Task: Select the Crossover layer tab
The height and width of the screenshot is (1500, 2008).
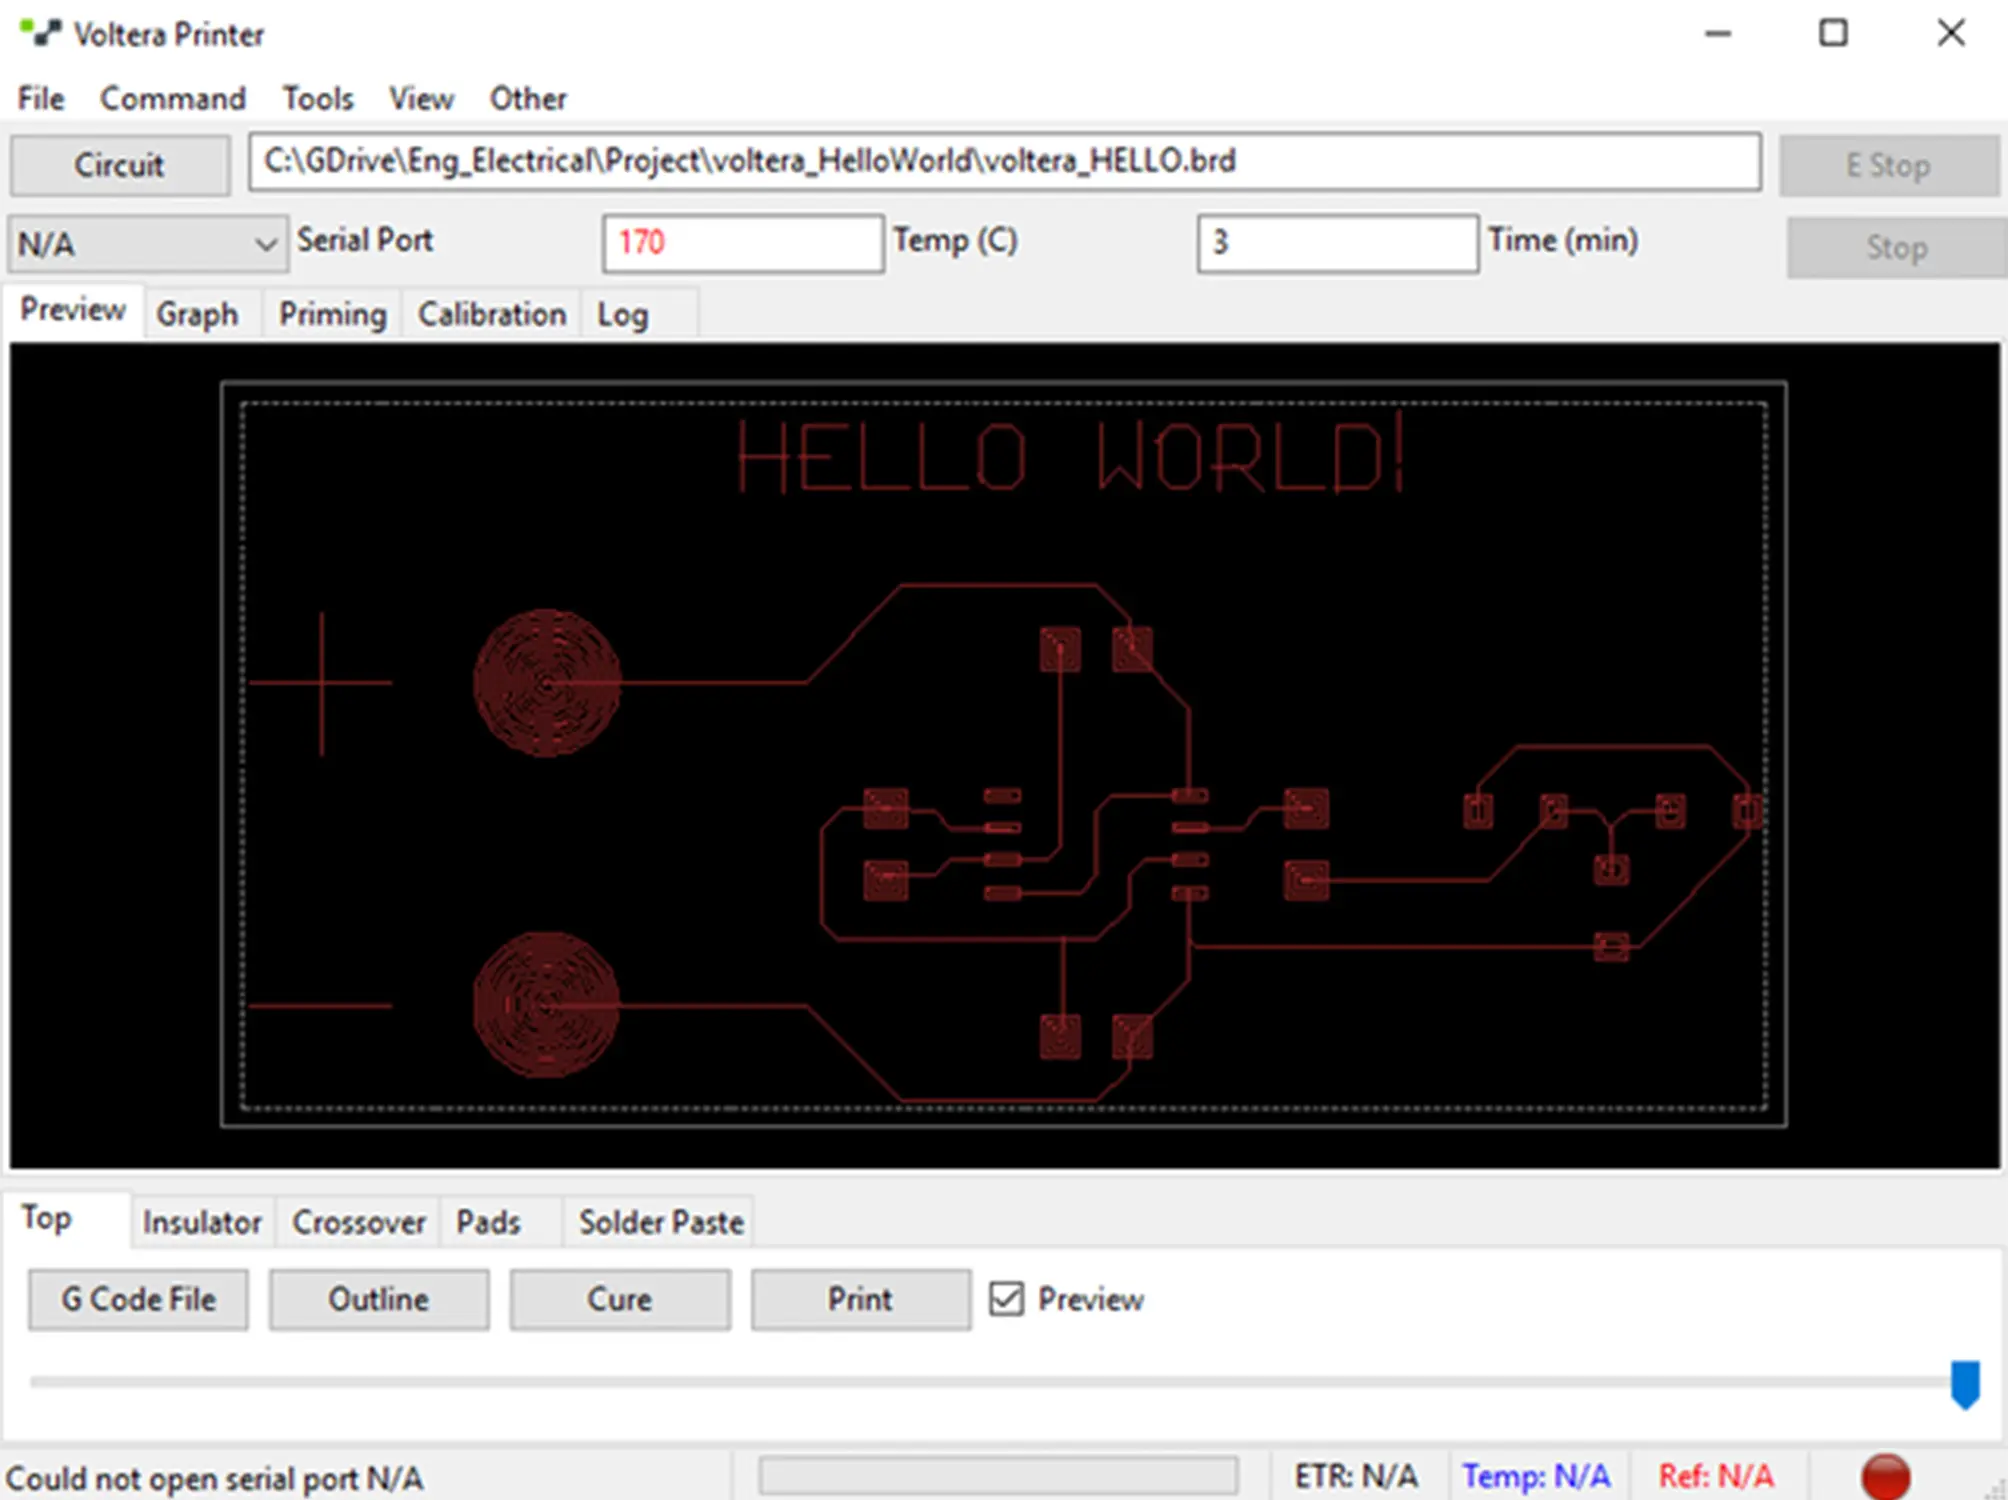Action: (x=358, y=1221)
